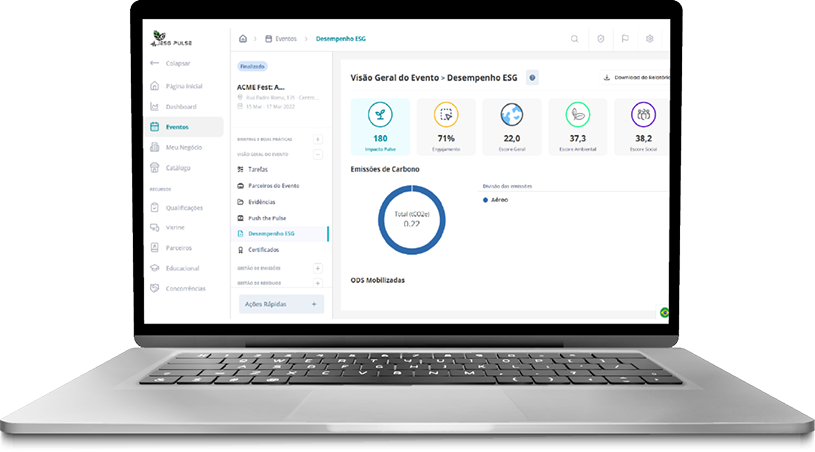Image resolution: width=815 pixels, height=452 pixels.
Task: Expand Ações Rápidas with the plus
Action: (314, 303)
